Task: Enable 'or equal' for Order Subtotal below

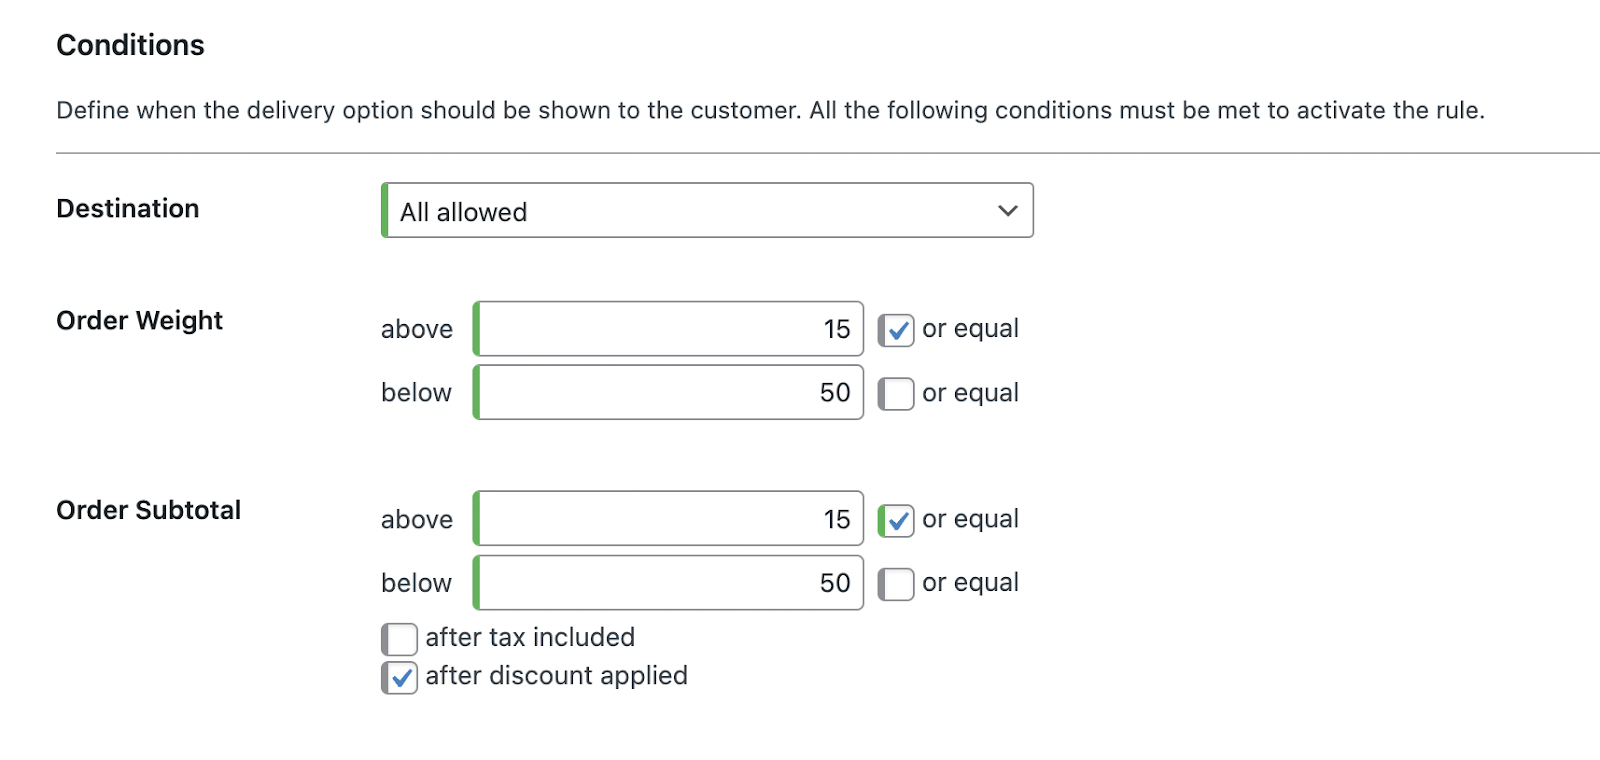Action: coord(896,583)
